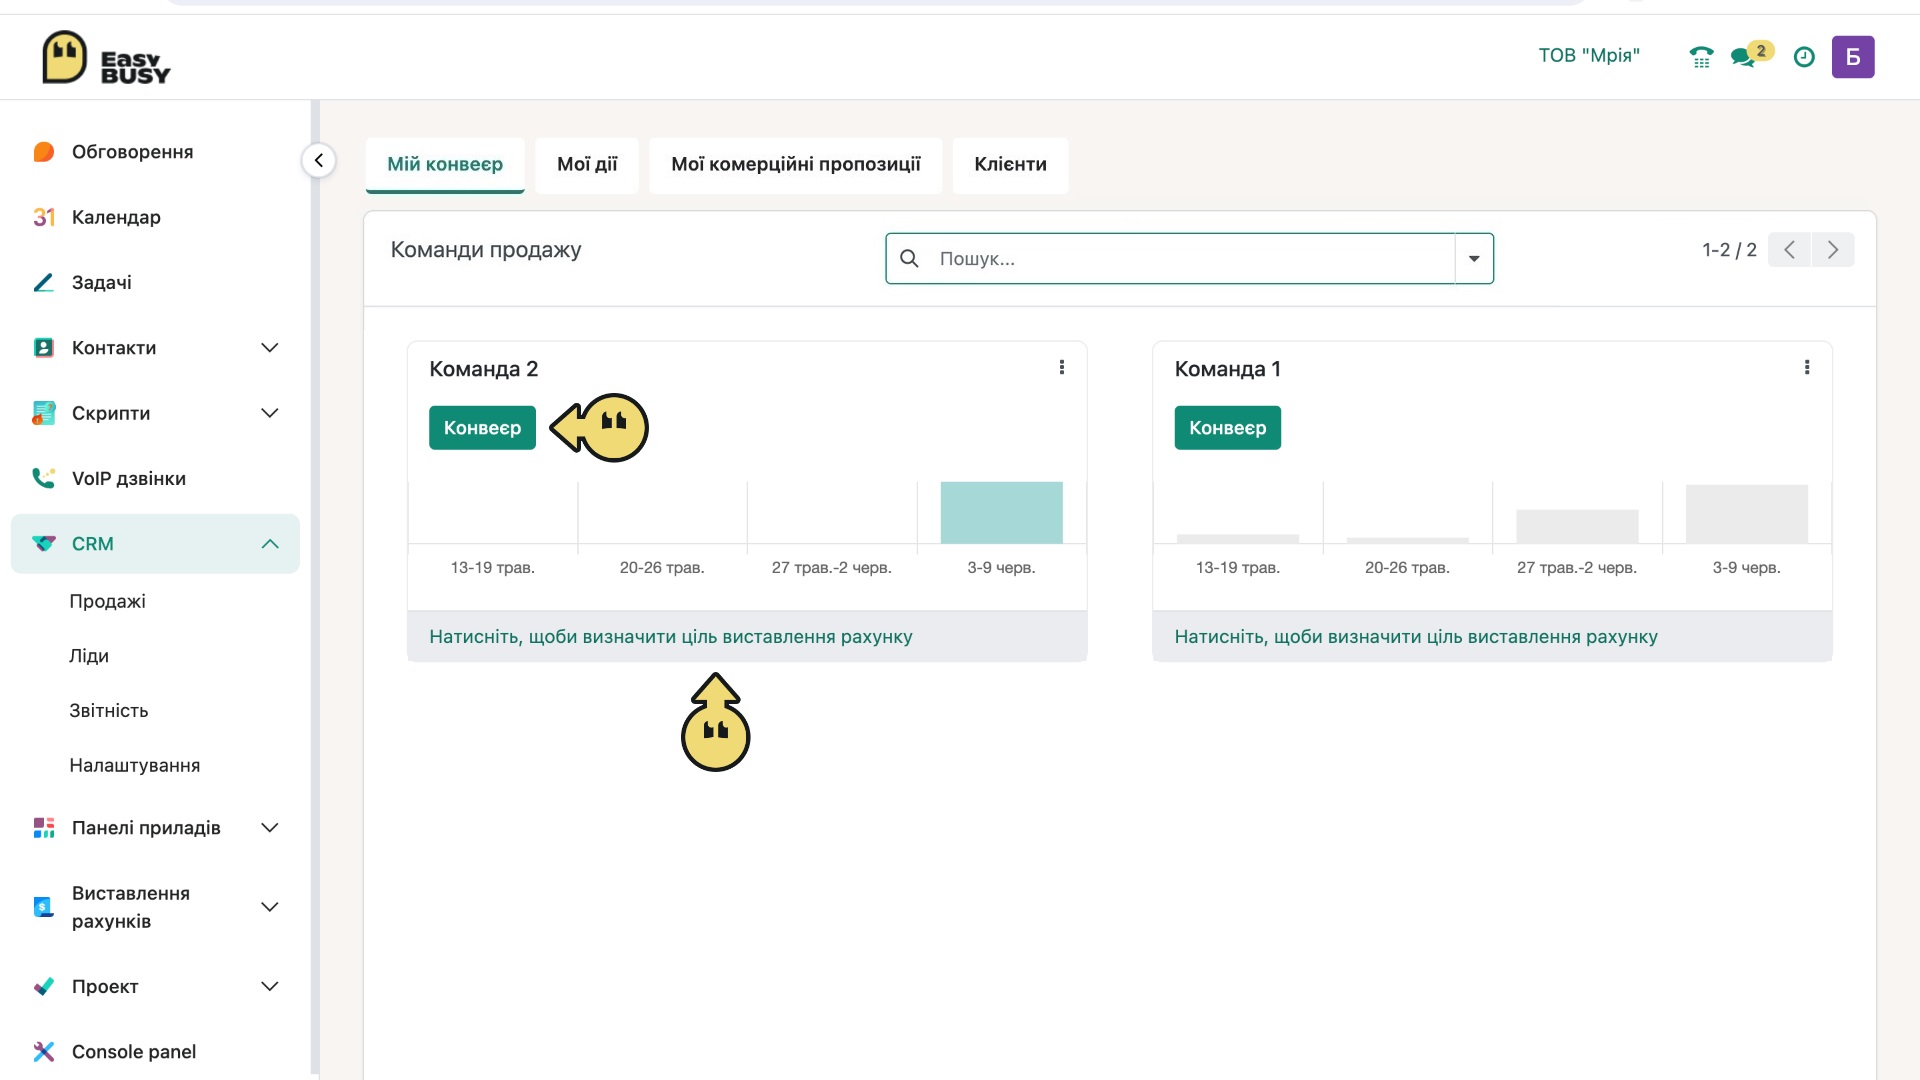Expand the Контакти menu chevron
1920x1080 pixels.
269,348
